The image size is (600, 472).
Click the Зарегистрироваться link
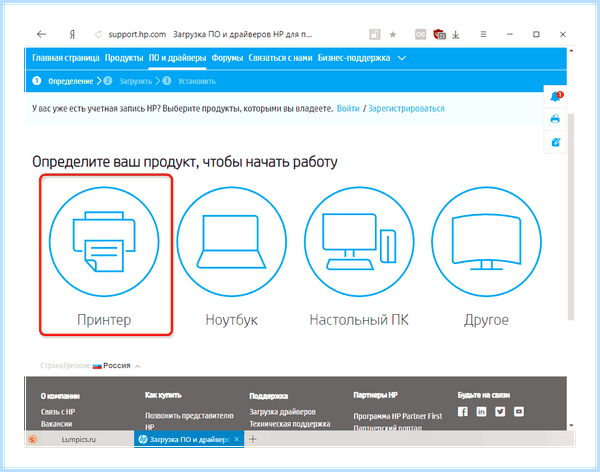coord(406,108)
